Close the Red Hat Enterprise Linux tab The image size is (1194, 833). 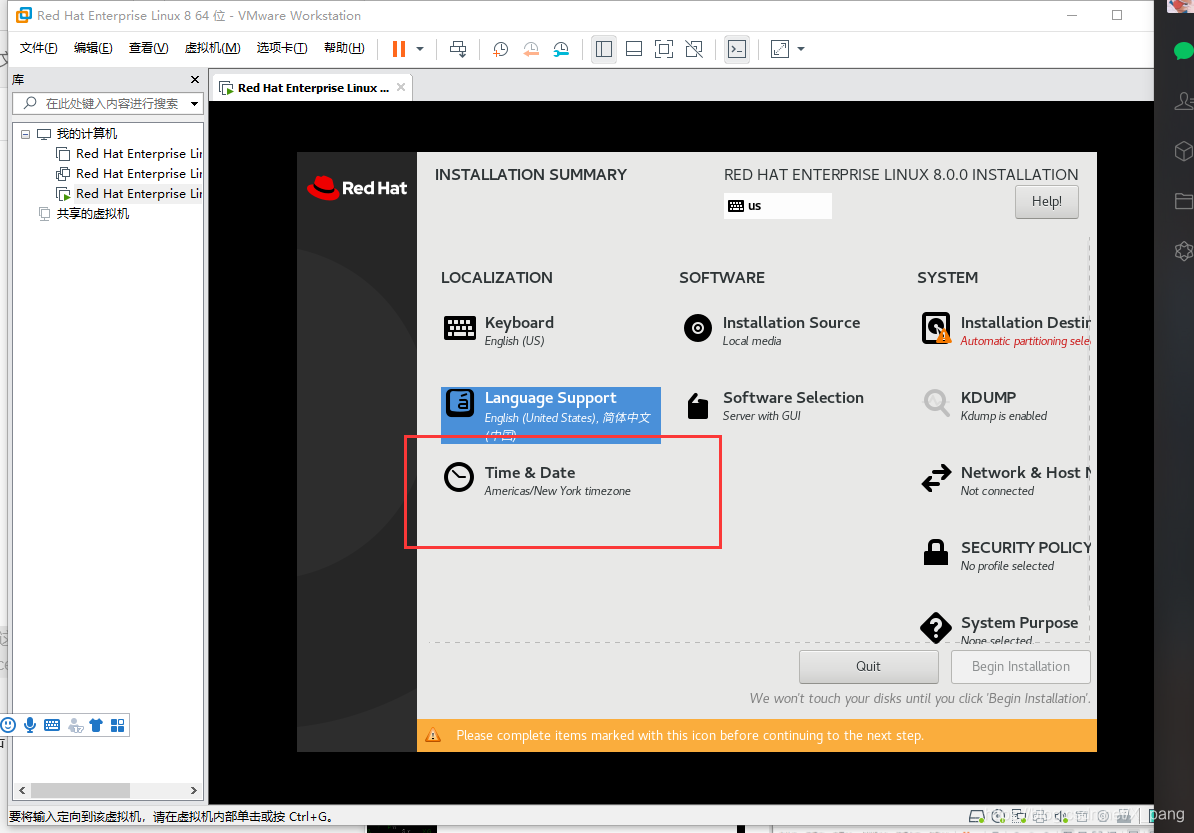click(401, 88)
